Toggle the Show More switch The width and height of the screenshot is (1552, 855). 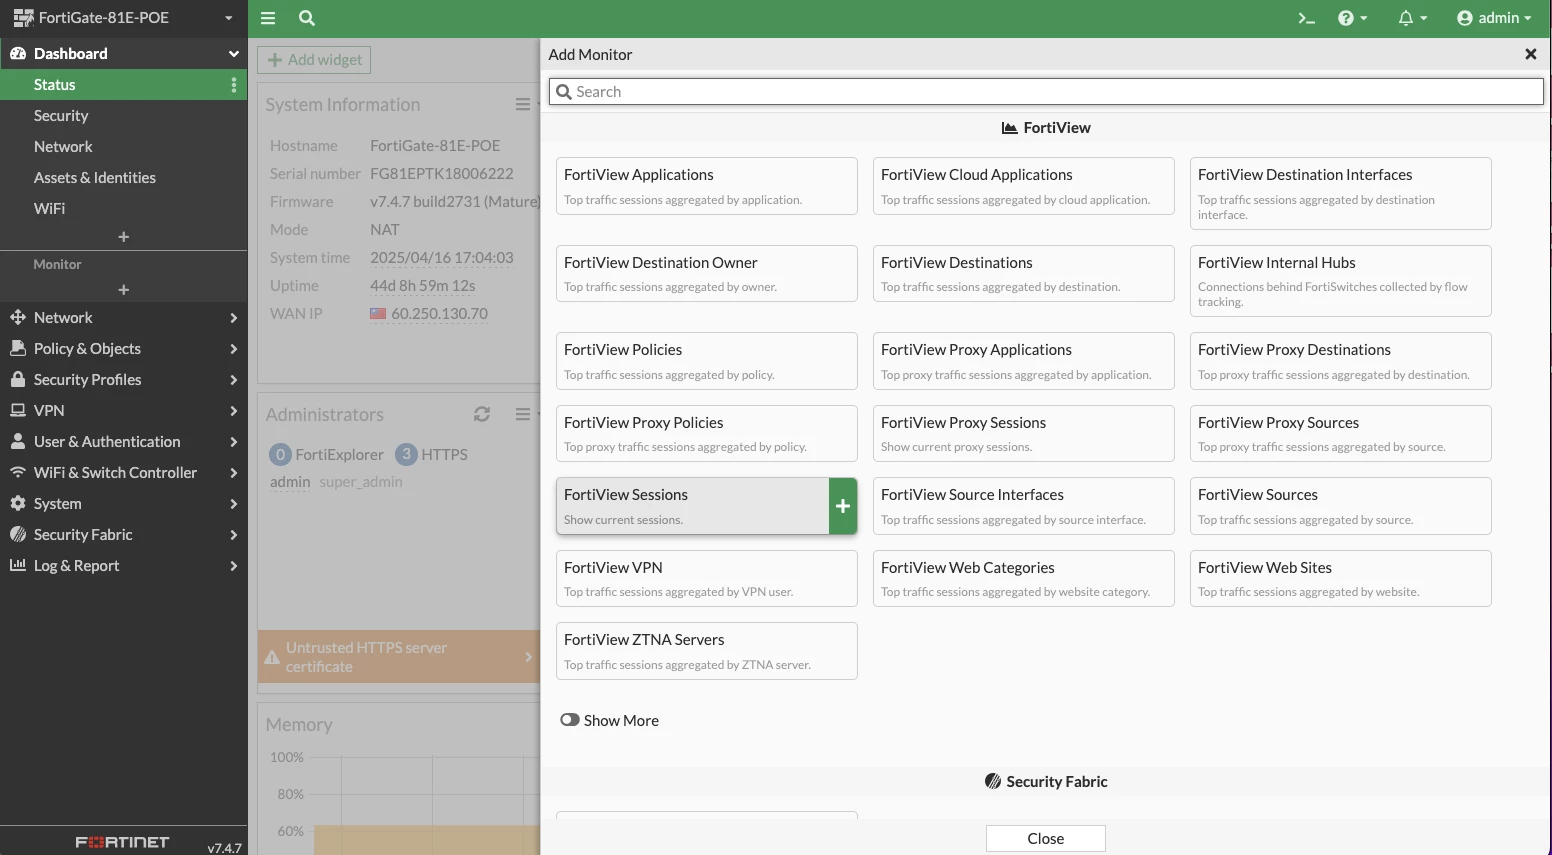570,720
